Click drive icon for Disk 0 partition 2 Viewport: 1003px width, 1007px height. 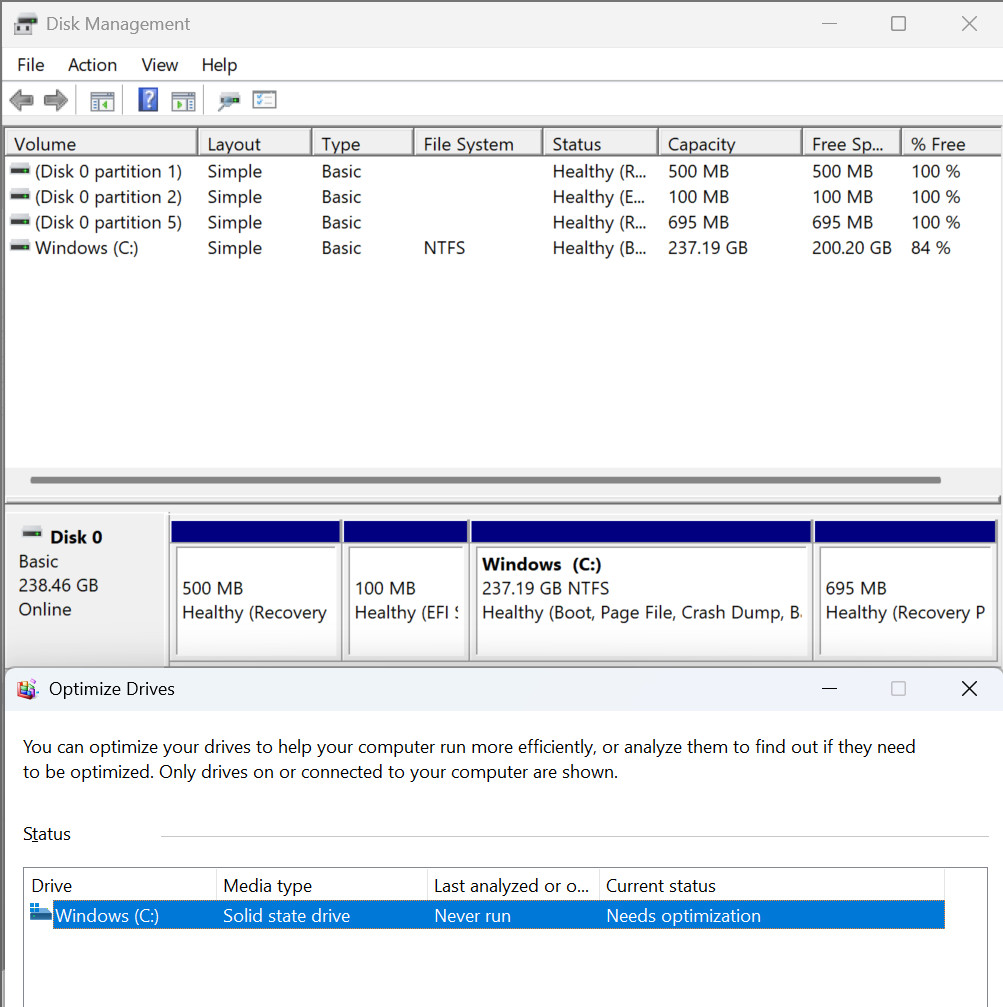tap(21, 195)
